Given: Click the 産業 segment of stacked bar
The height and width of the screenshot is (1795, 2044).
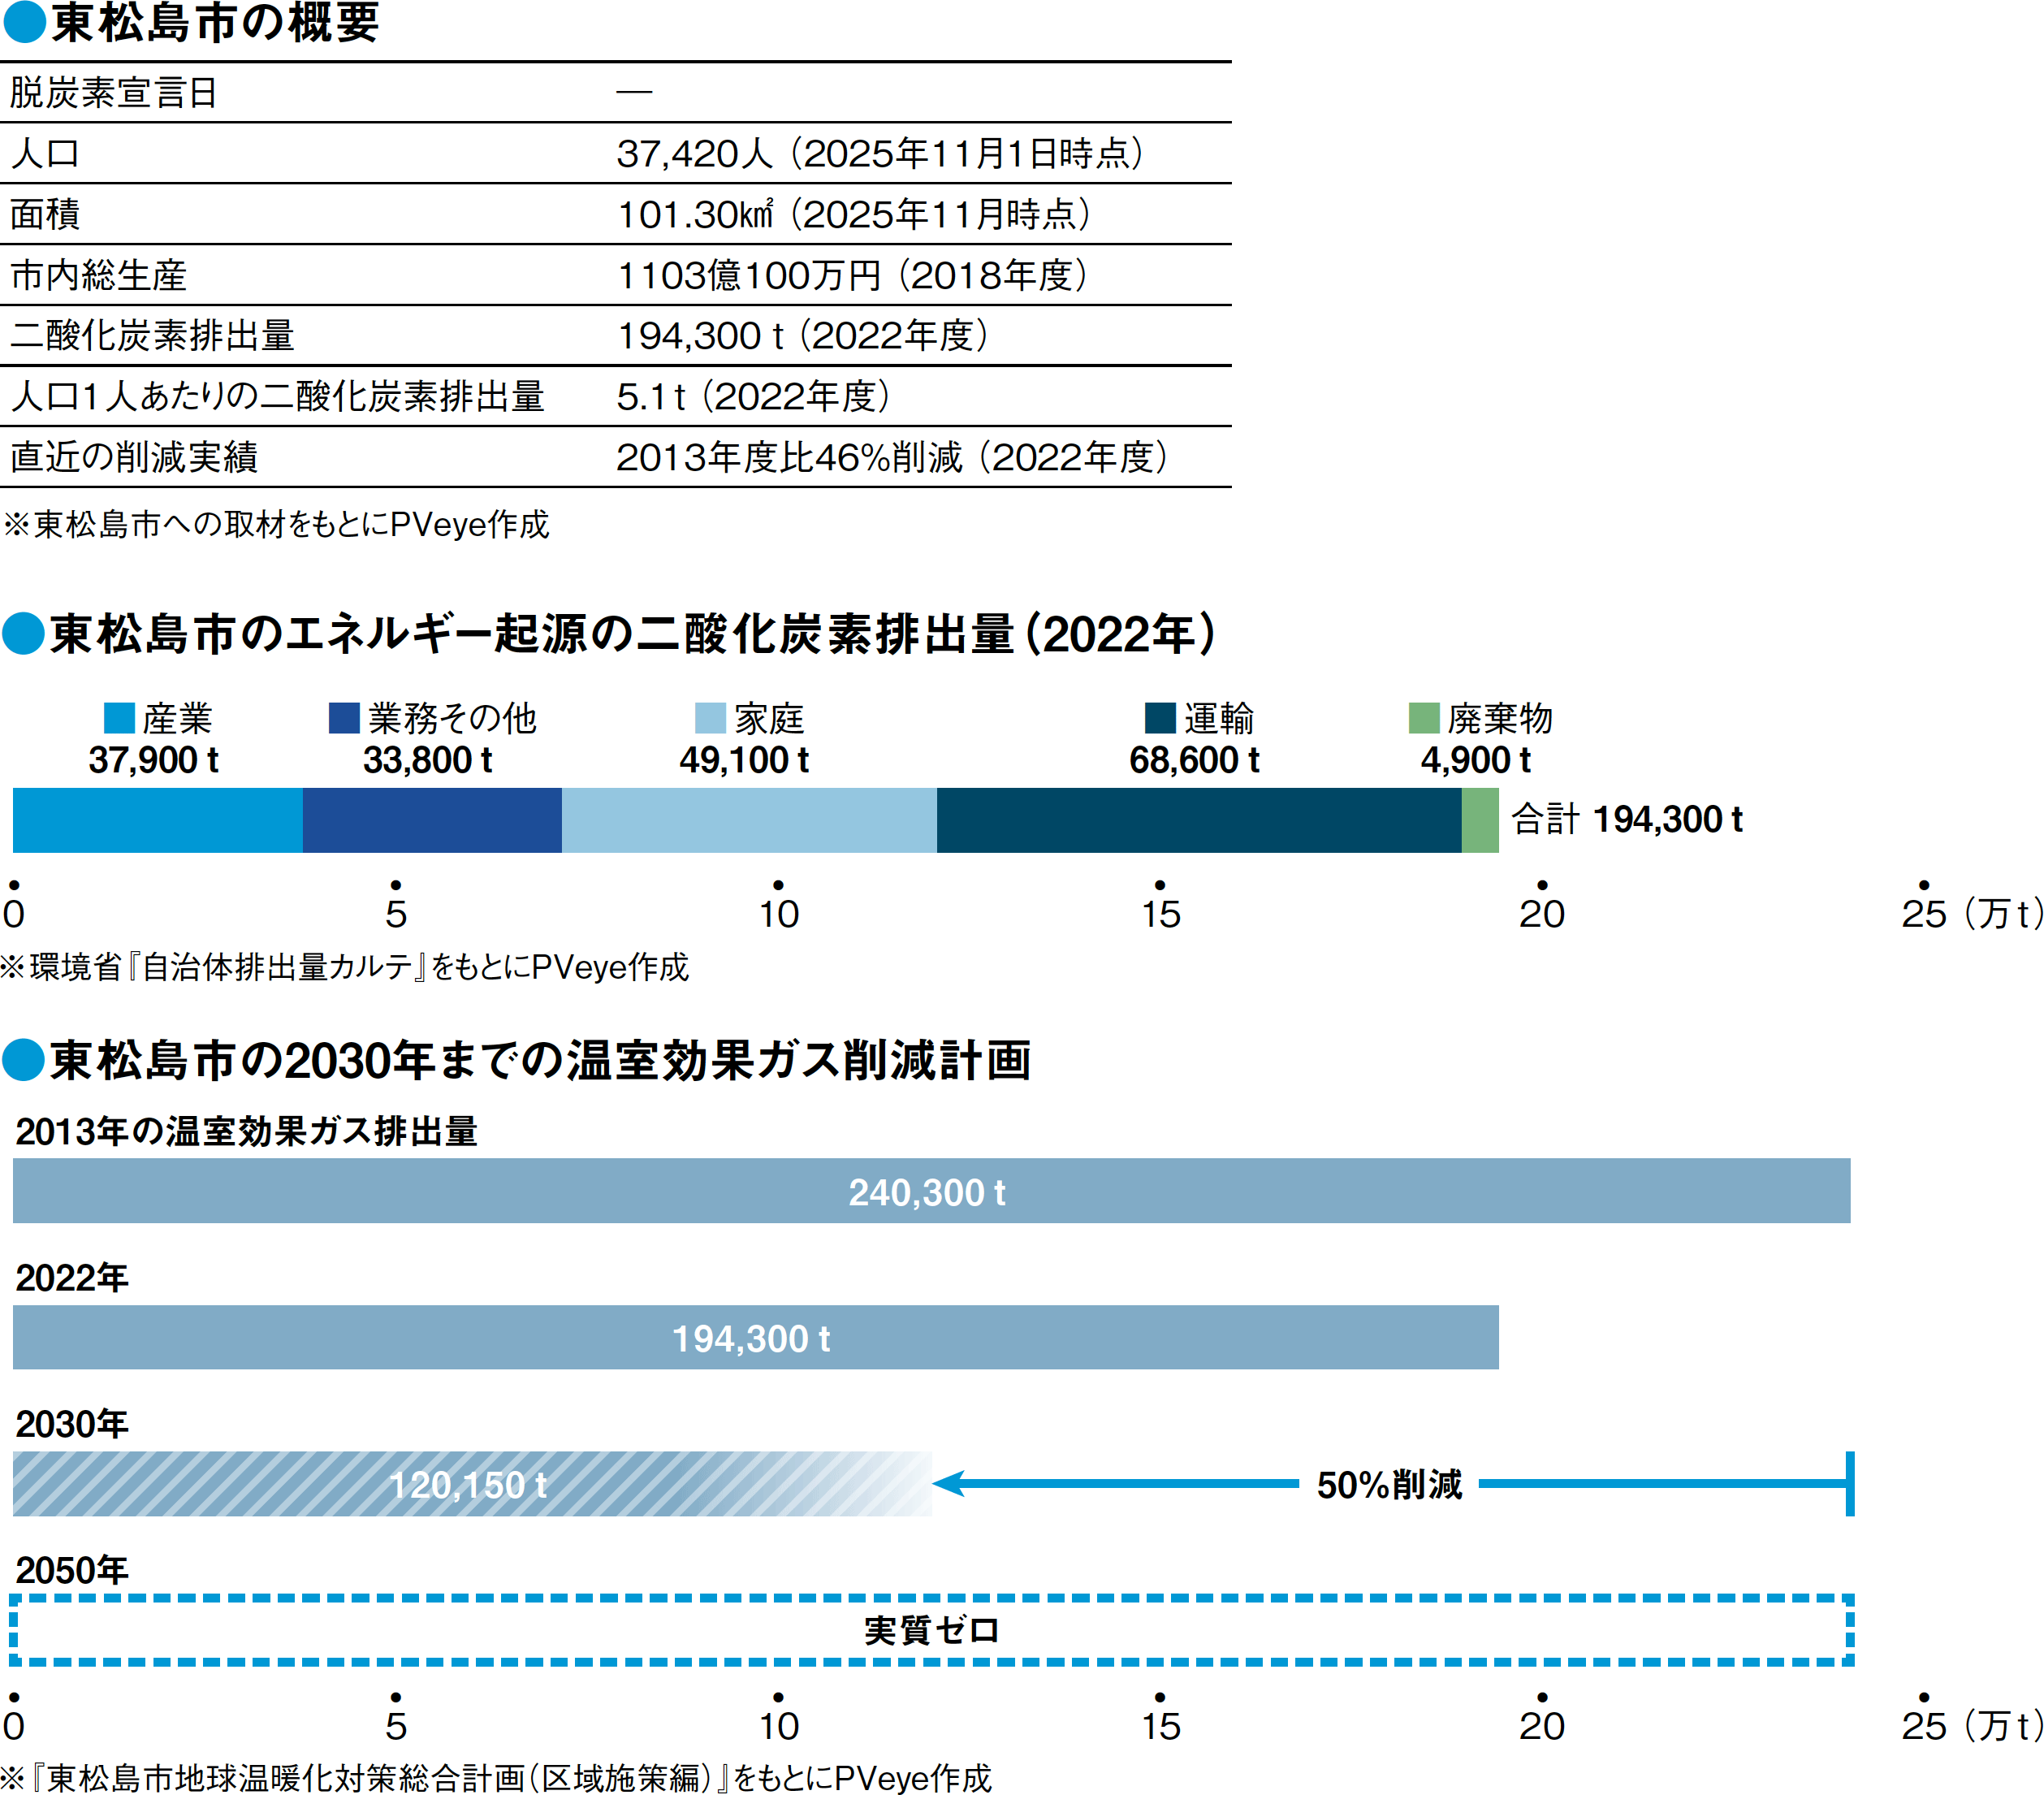Looking at the screenshot, I should pos(157,820).
